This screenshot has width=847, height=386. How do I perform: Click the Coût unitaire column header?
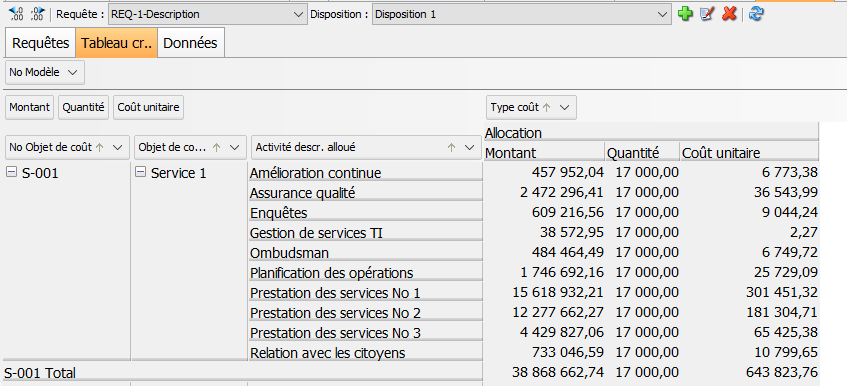(749, 153)
